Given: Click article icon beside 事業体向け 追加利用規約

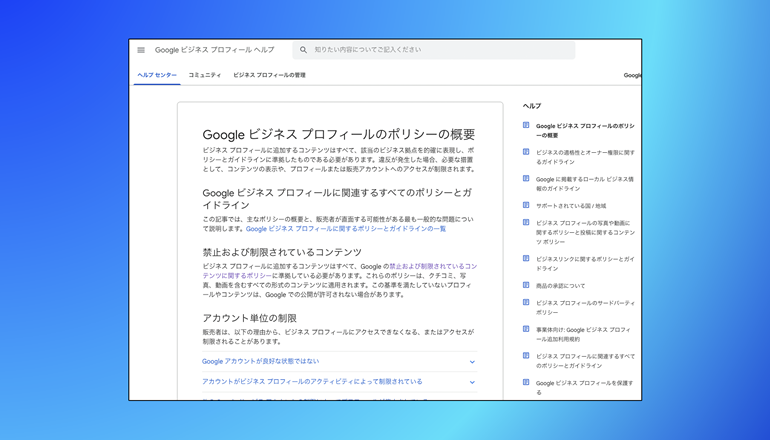Looking at the screenshot, I should [526, 329].
